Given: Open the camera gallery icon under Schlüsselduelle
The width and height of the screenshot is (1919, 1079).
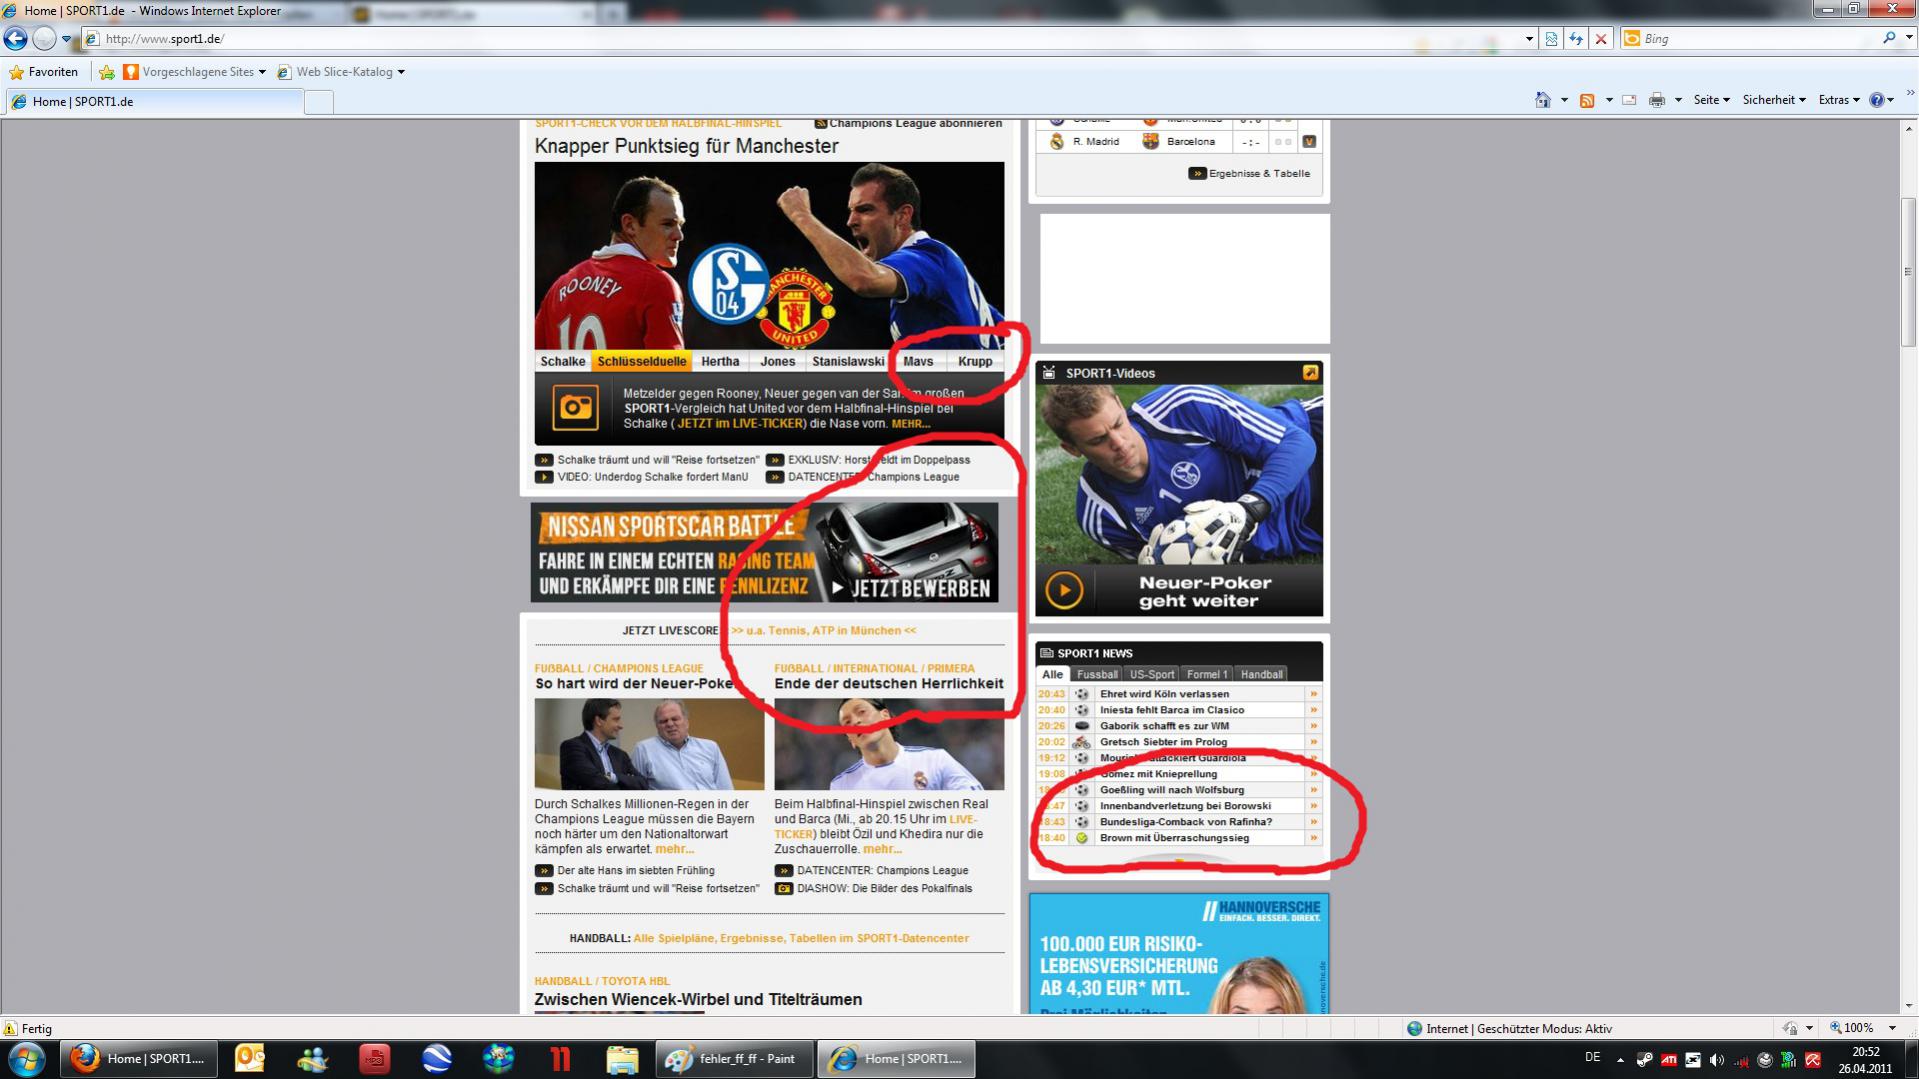Looking at the screenshot, I should 575,407.
